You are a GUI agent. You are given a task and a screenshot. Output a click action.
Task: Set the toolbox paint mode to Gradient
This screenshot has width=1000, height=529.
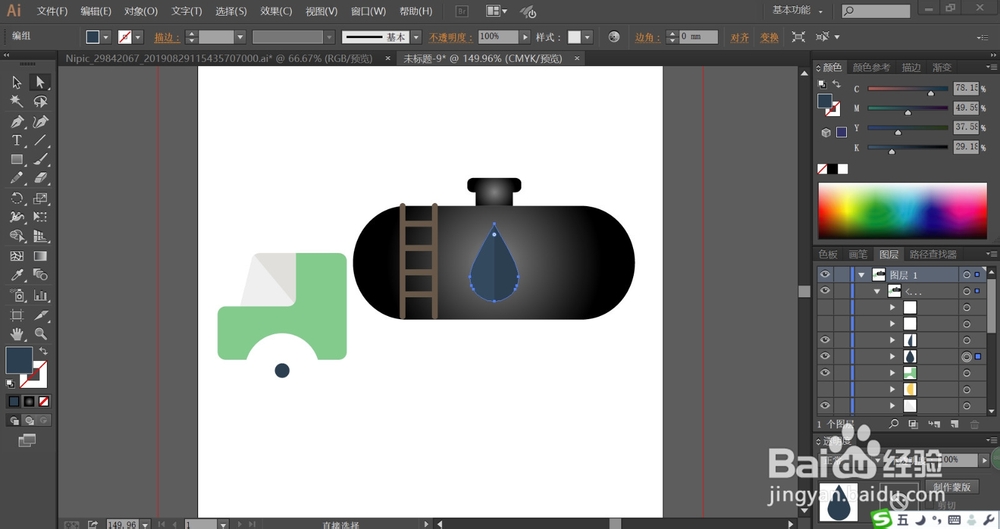[x=29, y=401]
